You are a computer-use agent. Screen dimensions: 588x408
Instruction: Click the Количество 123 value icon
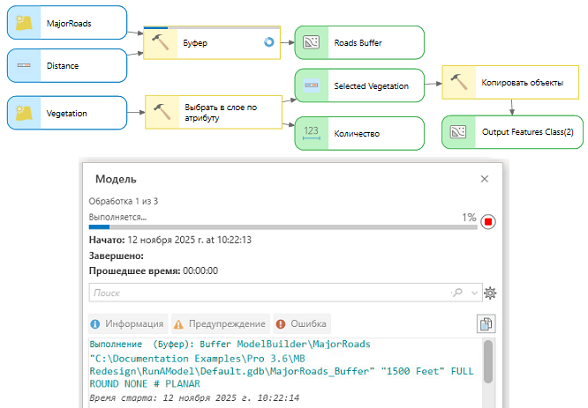(311, 133)
